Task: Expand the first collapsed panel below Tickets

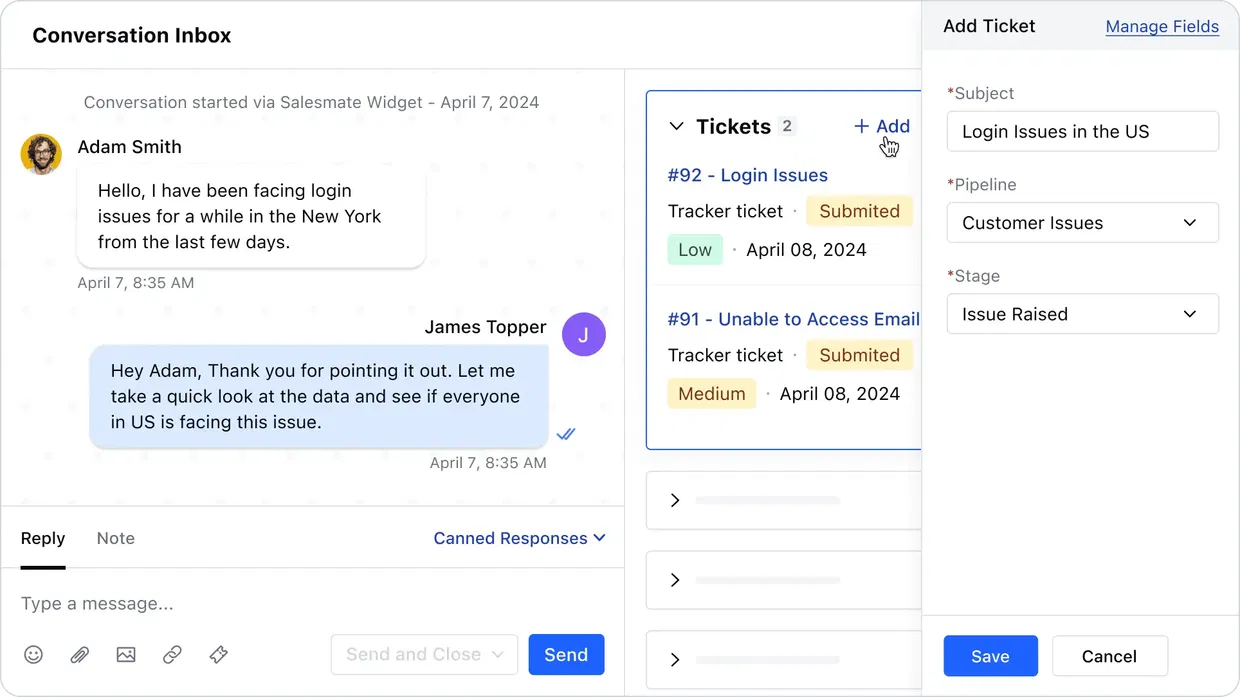Action: coord(675,500)
